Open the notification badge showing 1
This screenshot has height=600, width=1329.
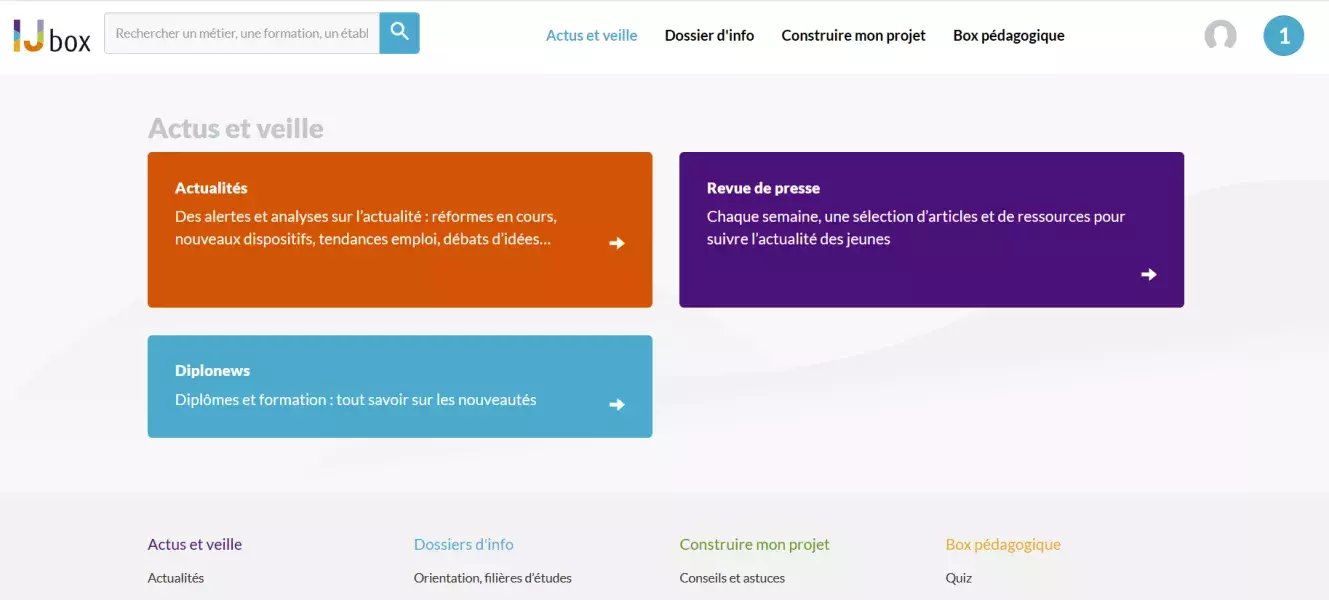coord(1283,36)
